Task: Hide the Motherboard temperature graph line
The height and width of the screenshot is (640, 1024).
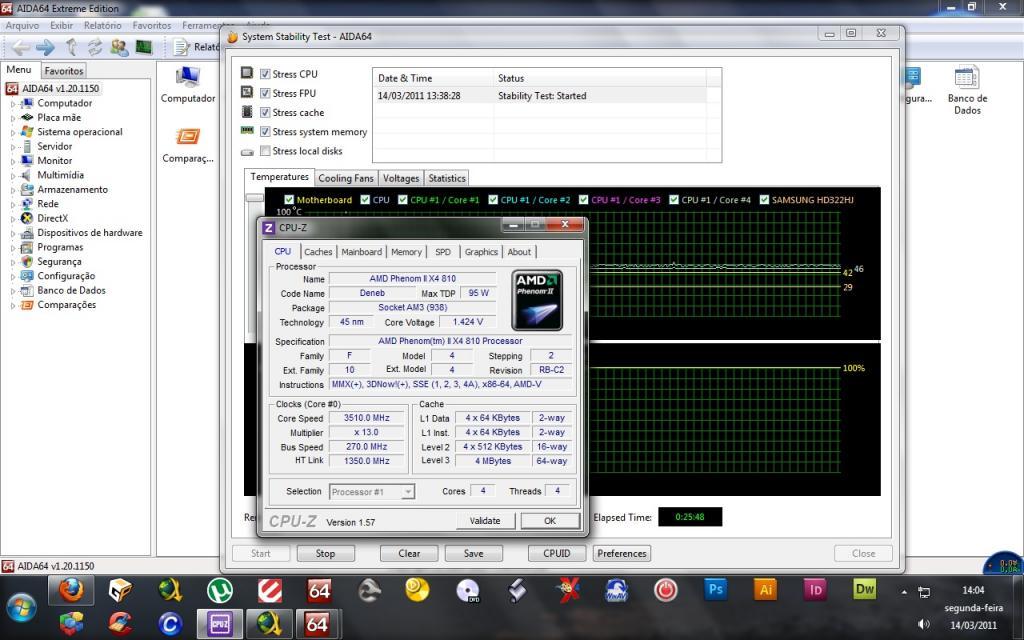Action: coord(289,200)
